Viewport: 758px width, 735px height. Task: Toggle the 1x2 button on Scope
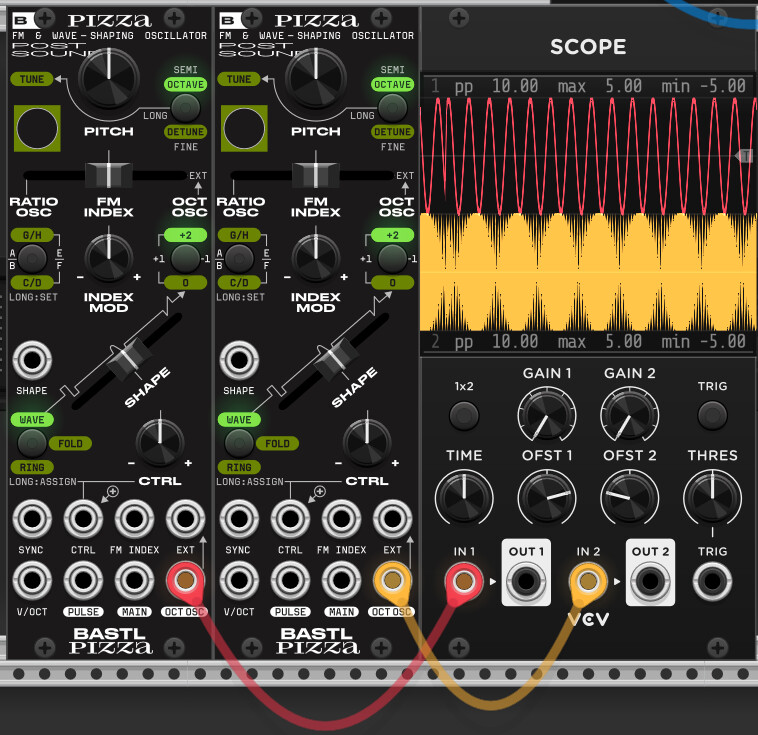464,415
